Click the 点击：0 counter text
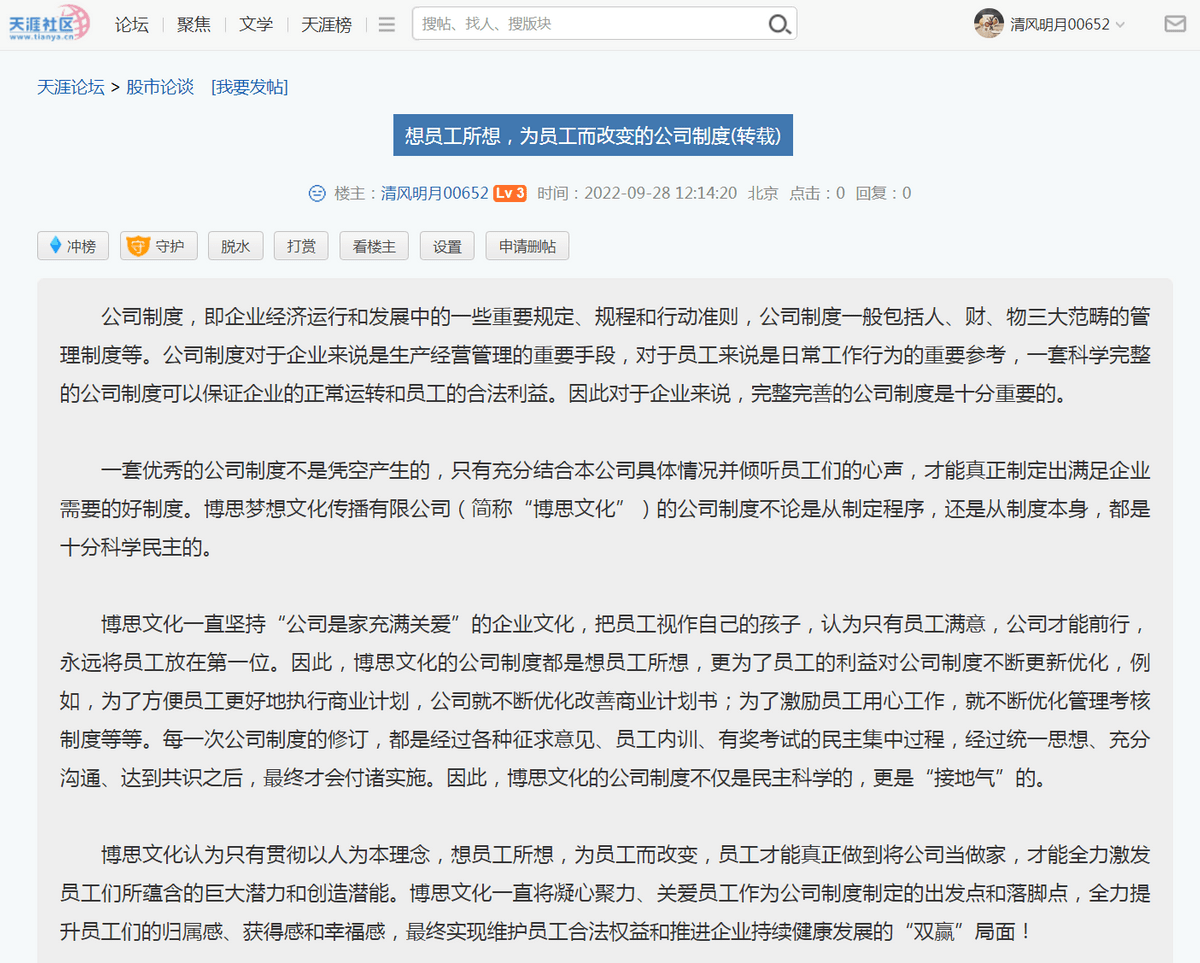 [x=817, y=193]
